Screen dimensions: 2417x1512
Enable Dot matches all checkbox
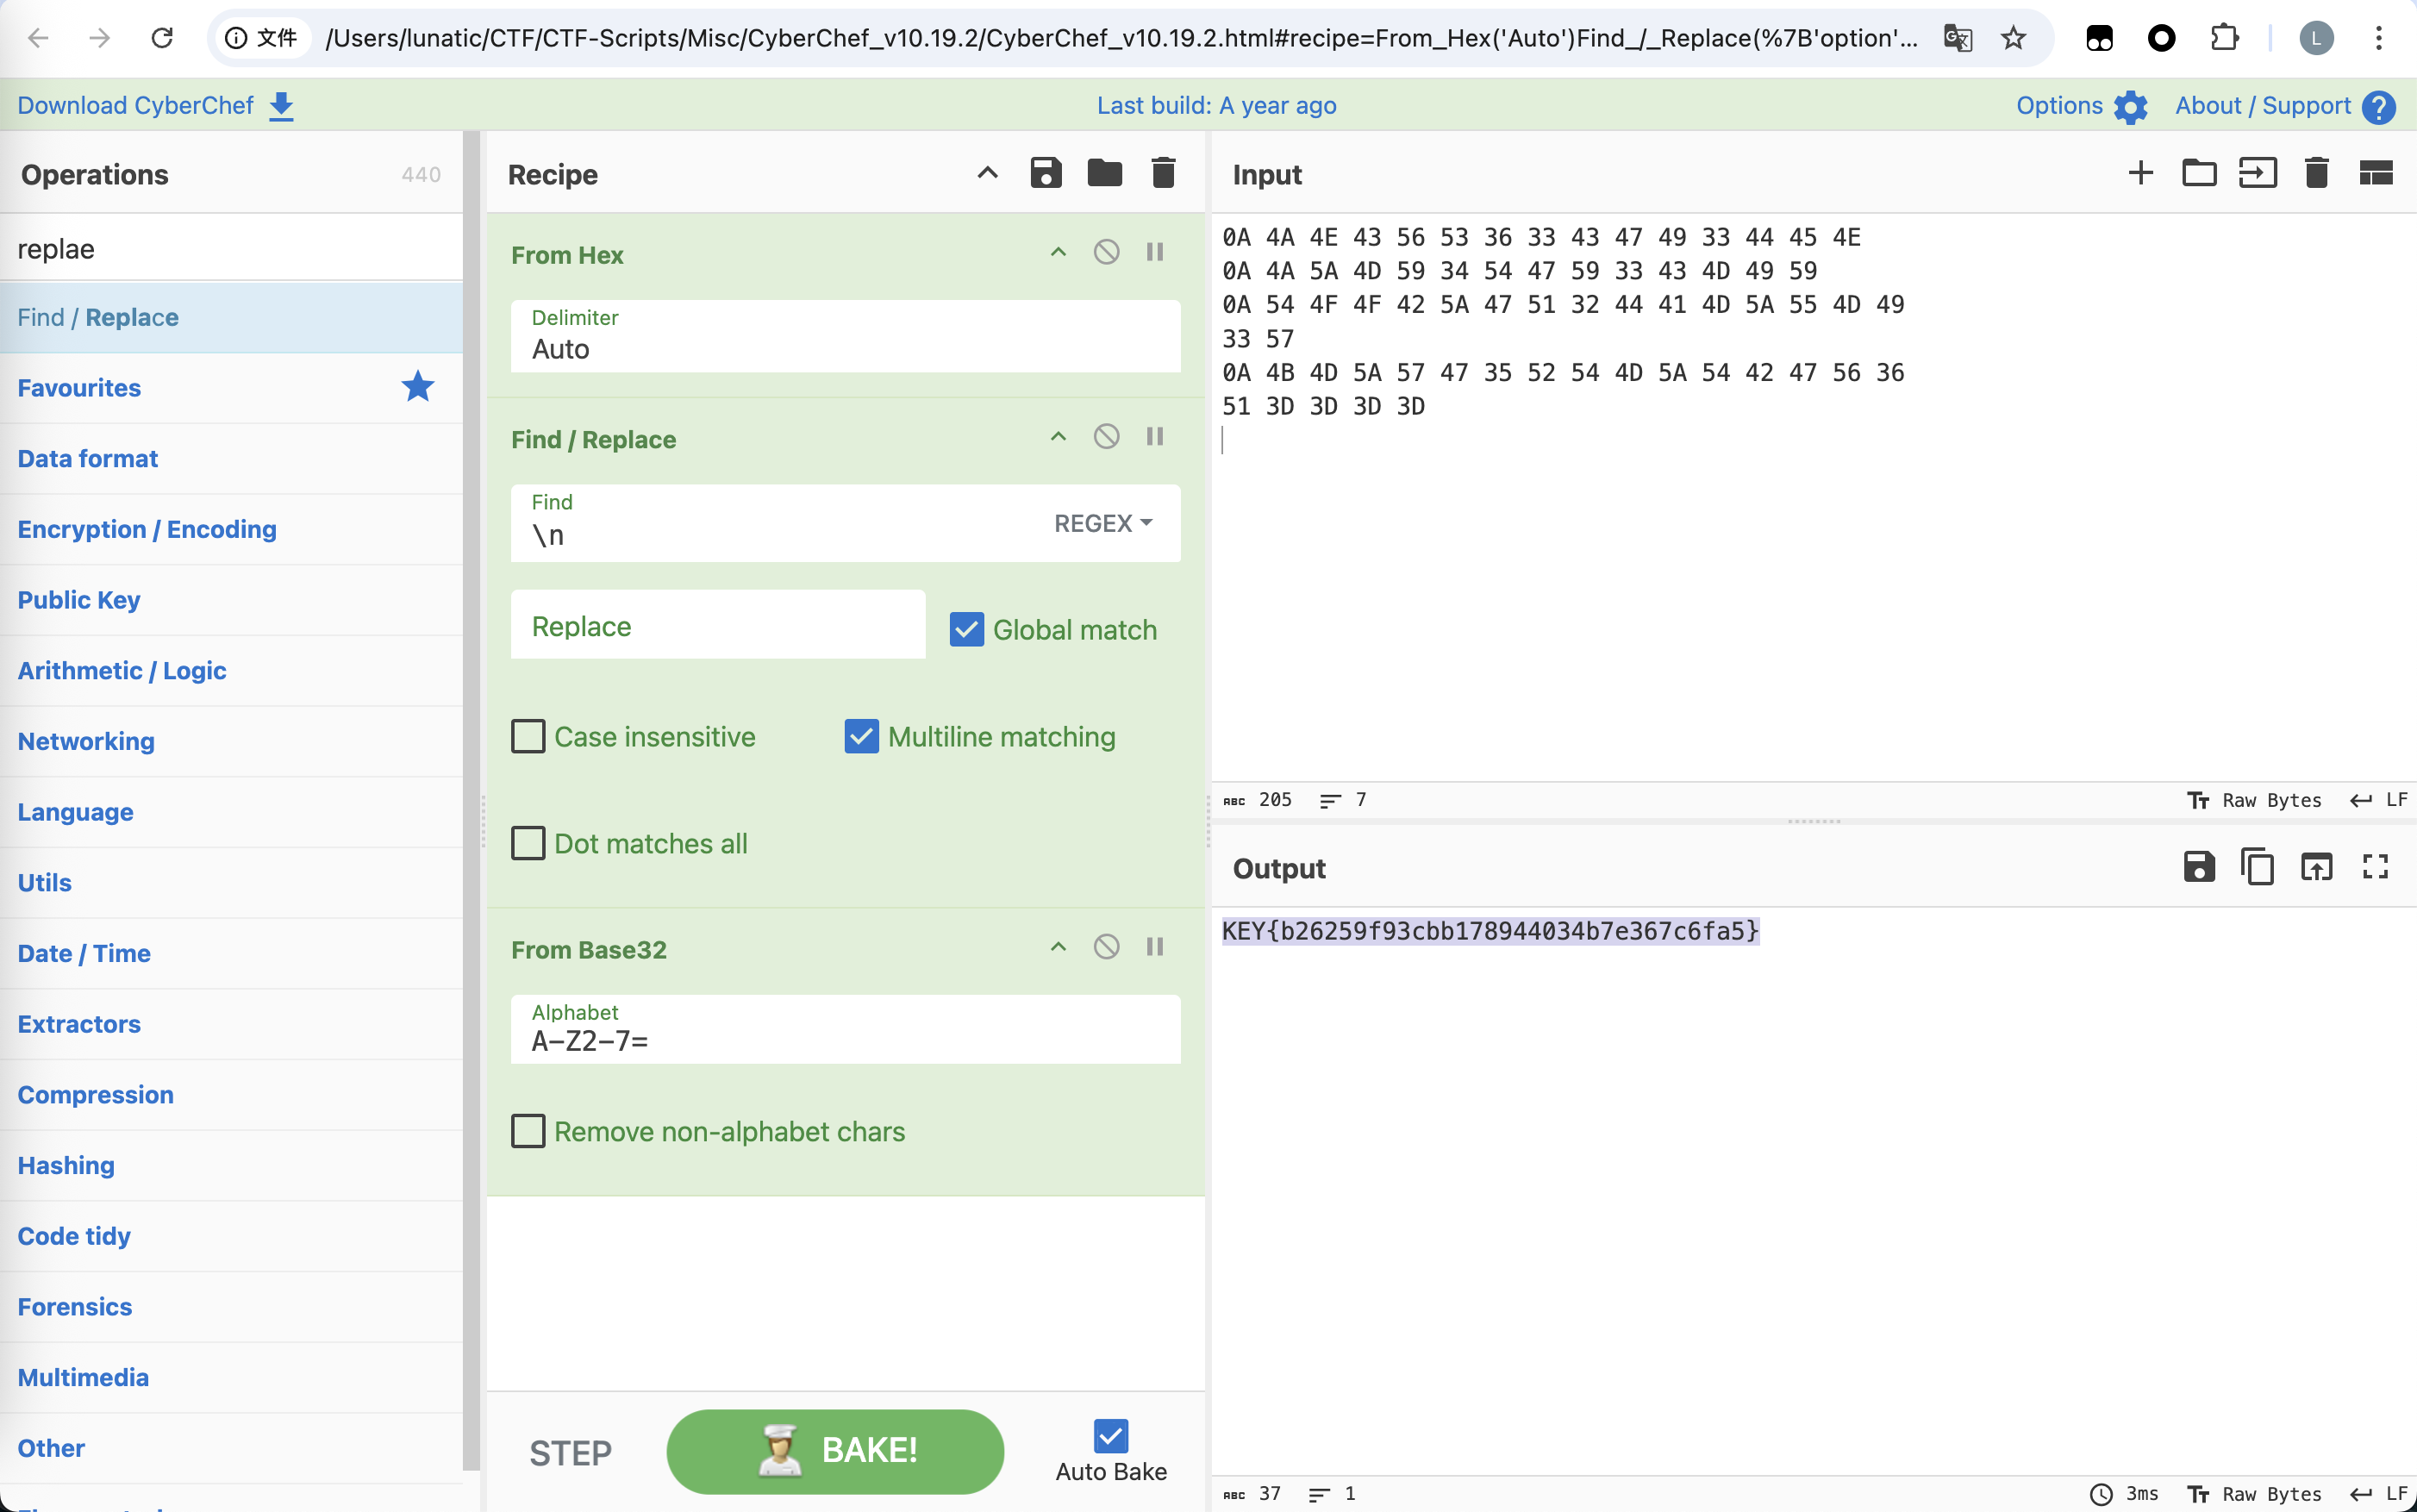point(528,843)
